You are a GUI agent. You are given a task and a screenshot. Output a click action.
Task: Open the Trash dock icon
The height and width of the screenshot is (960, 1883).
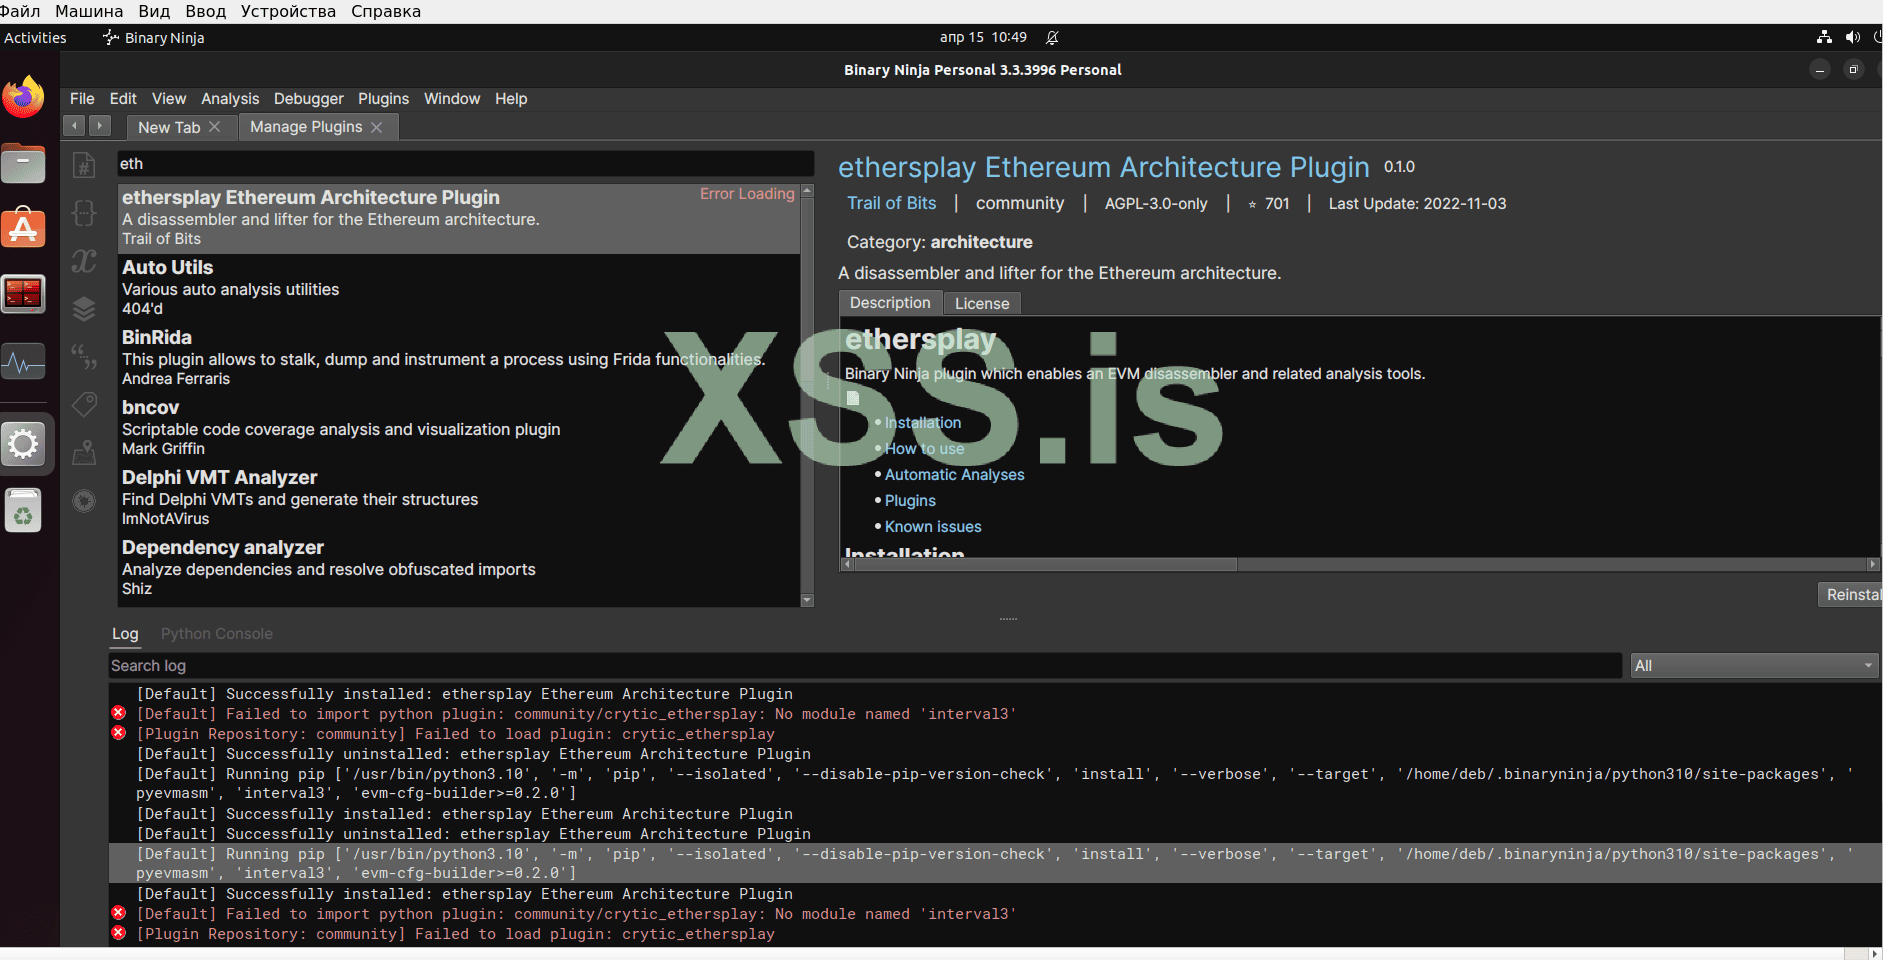pyautogui.click(x=23, y=511)
